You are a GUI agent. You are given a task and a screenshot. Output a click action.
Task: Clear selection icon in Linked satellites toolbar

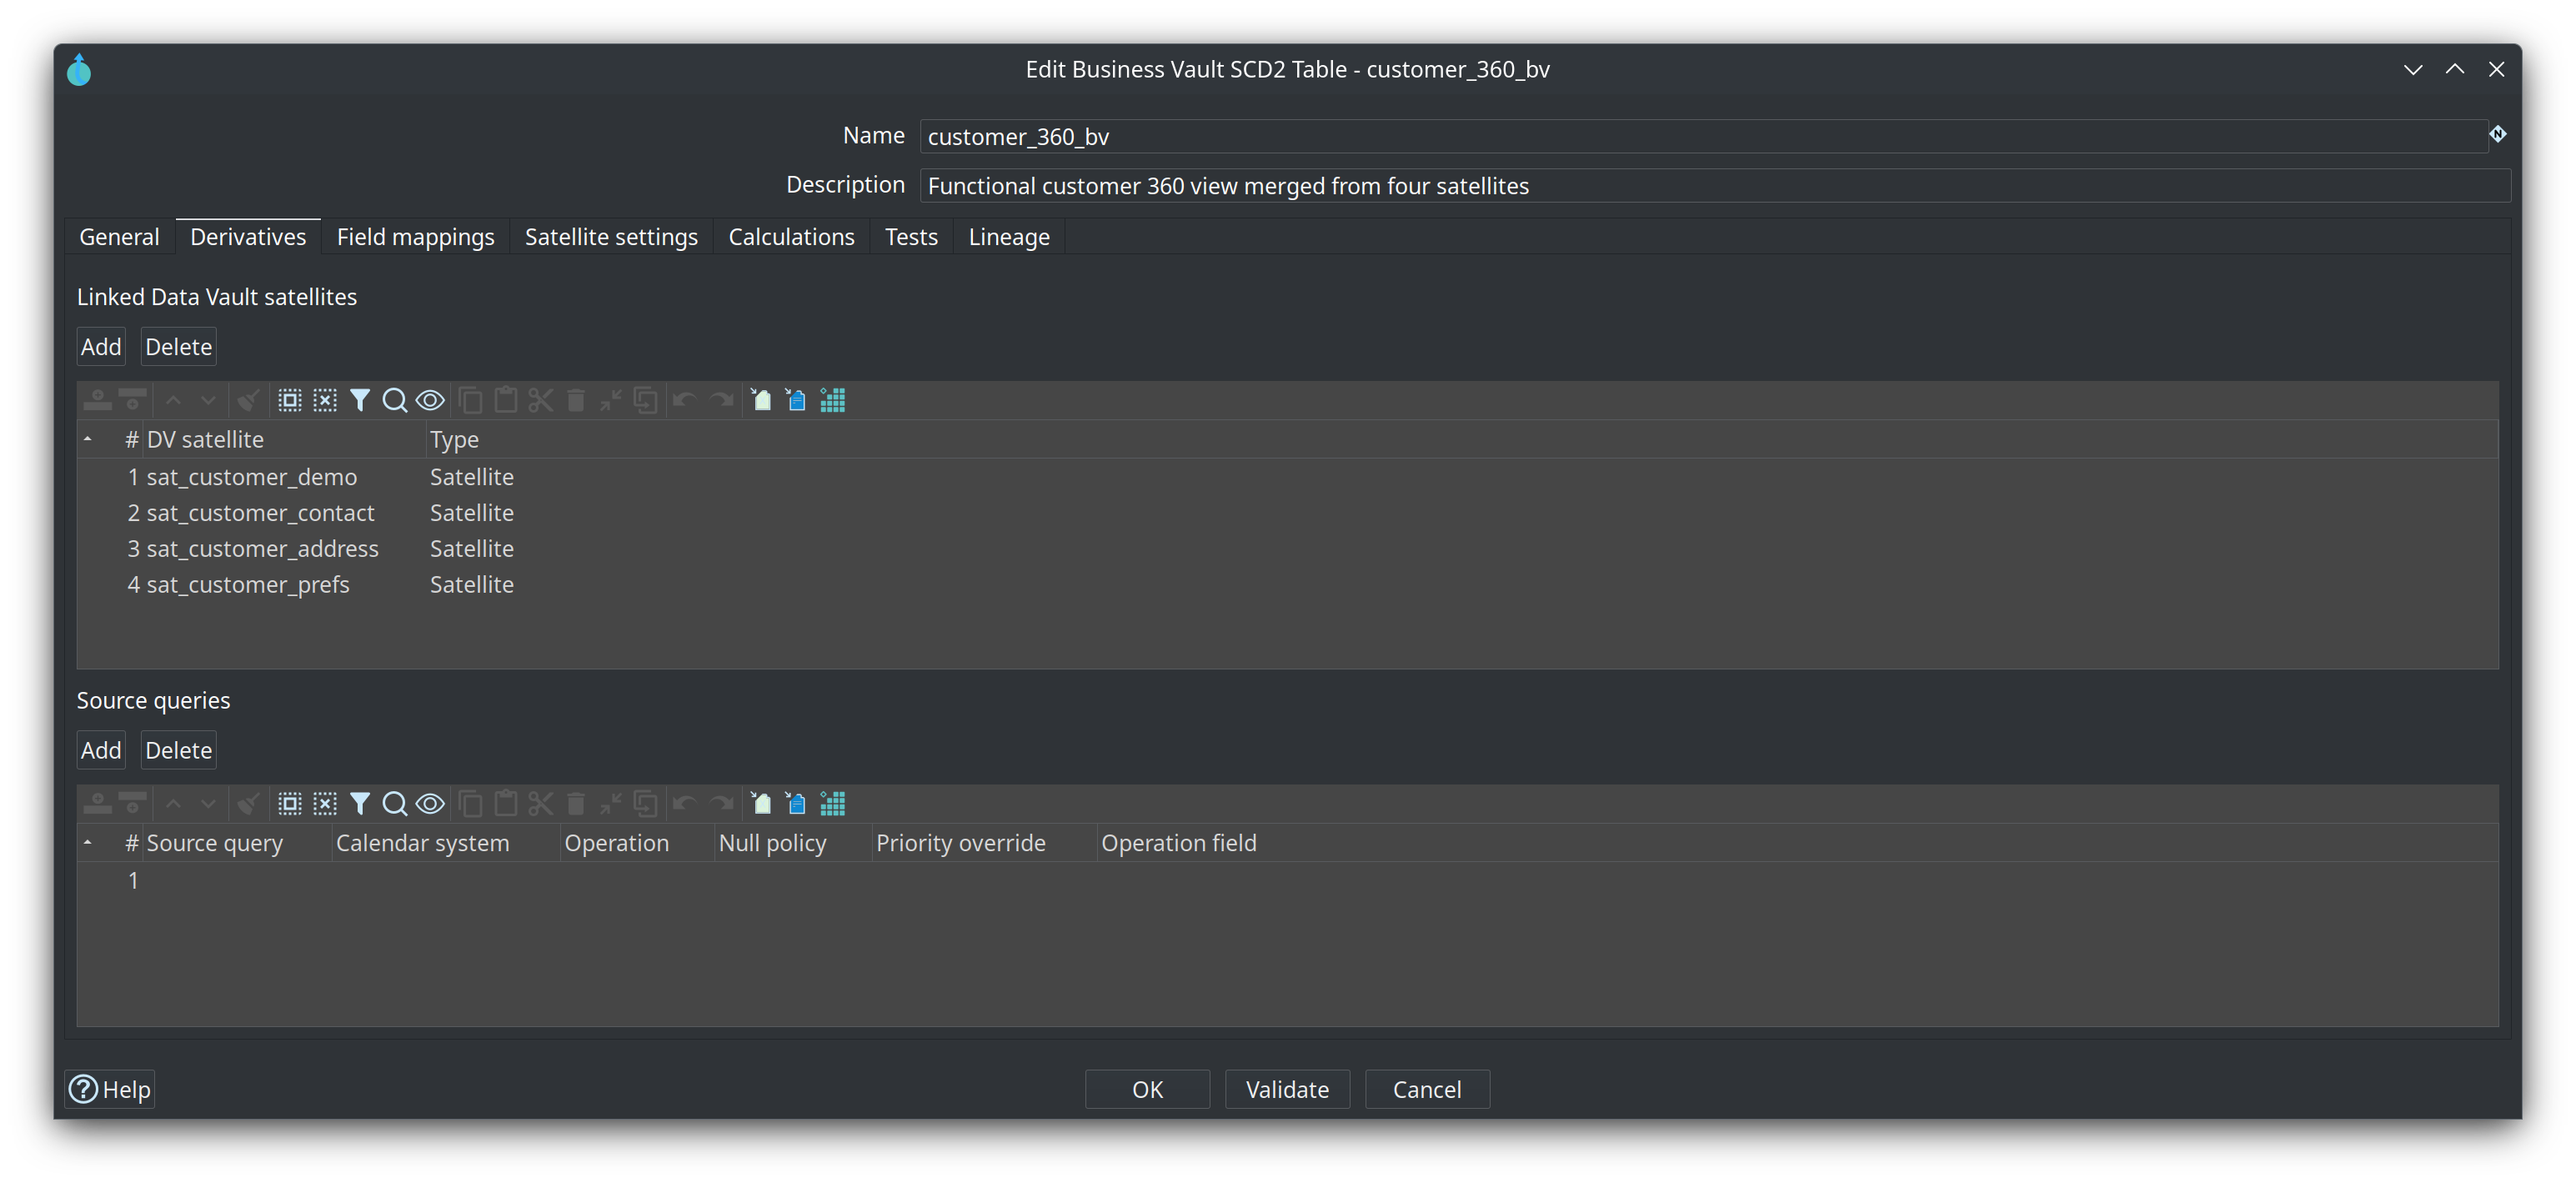click(325, 400)
